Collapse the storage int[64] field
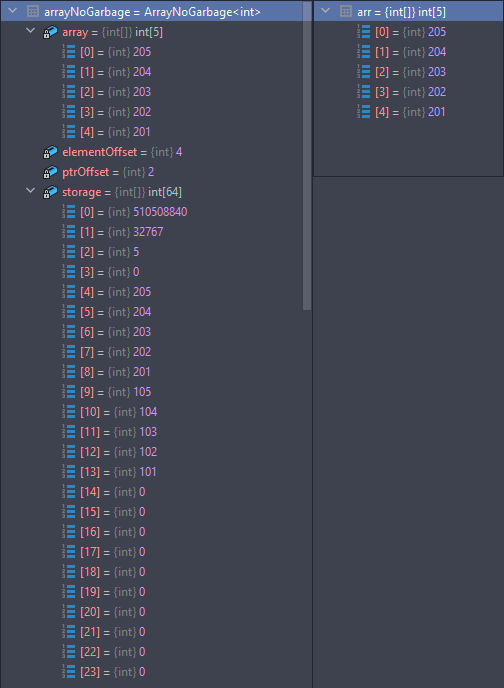The width and height of the screenshot is (504, 688). click(x=31, y=191)
